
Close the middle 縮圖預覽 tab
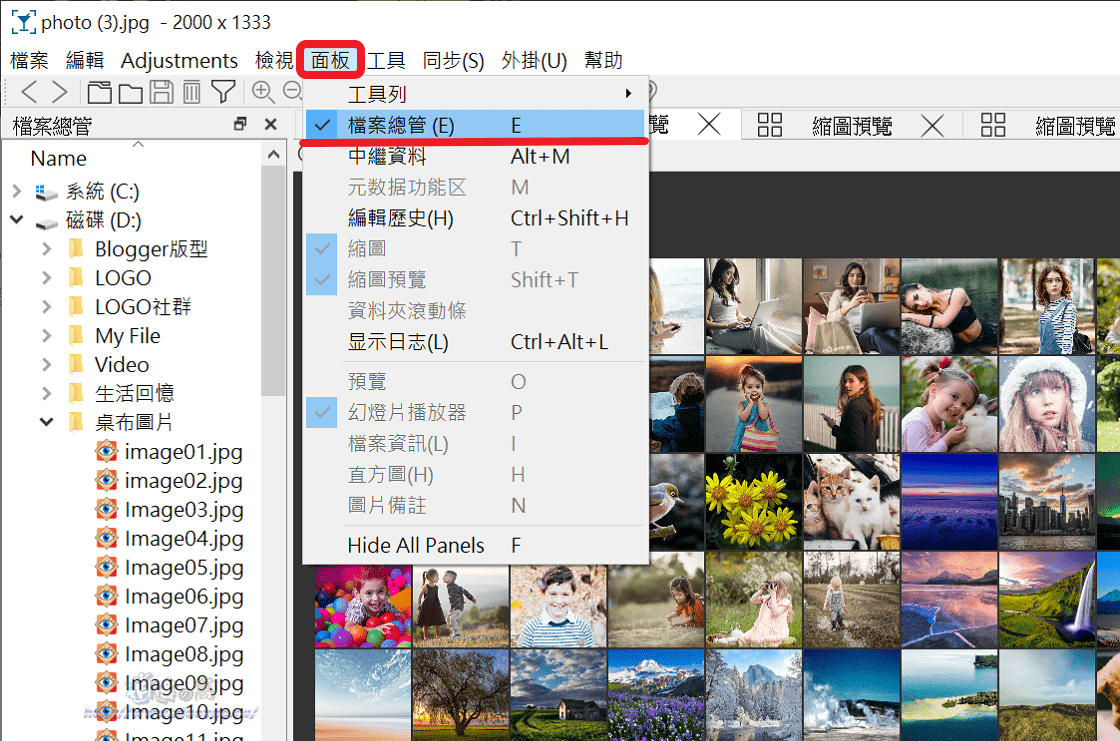(x=932, y=126)
